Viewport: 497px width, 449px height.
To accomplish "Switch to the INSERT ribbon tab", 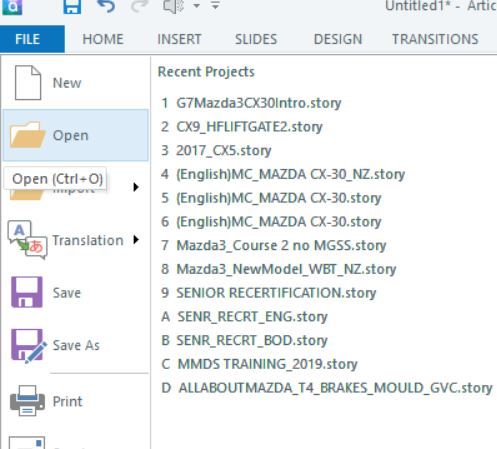I will coord(179,39).
